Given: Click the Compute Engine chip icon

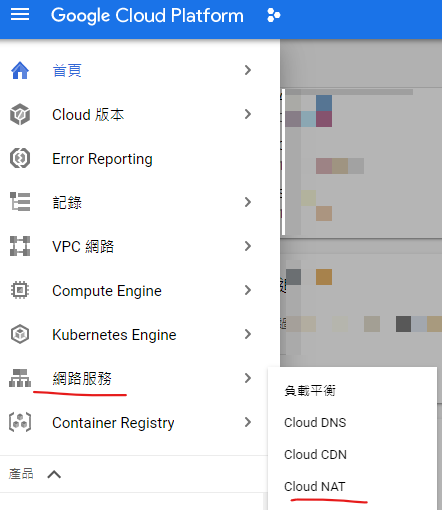Looking at the screenshot, I should (20, 290).
